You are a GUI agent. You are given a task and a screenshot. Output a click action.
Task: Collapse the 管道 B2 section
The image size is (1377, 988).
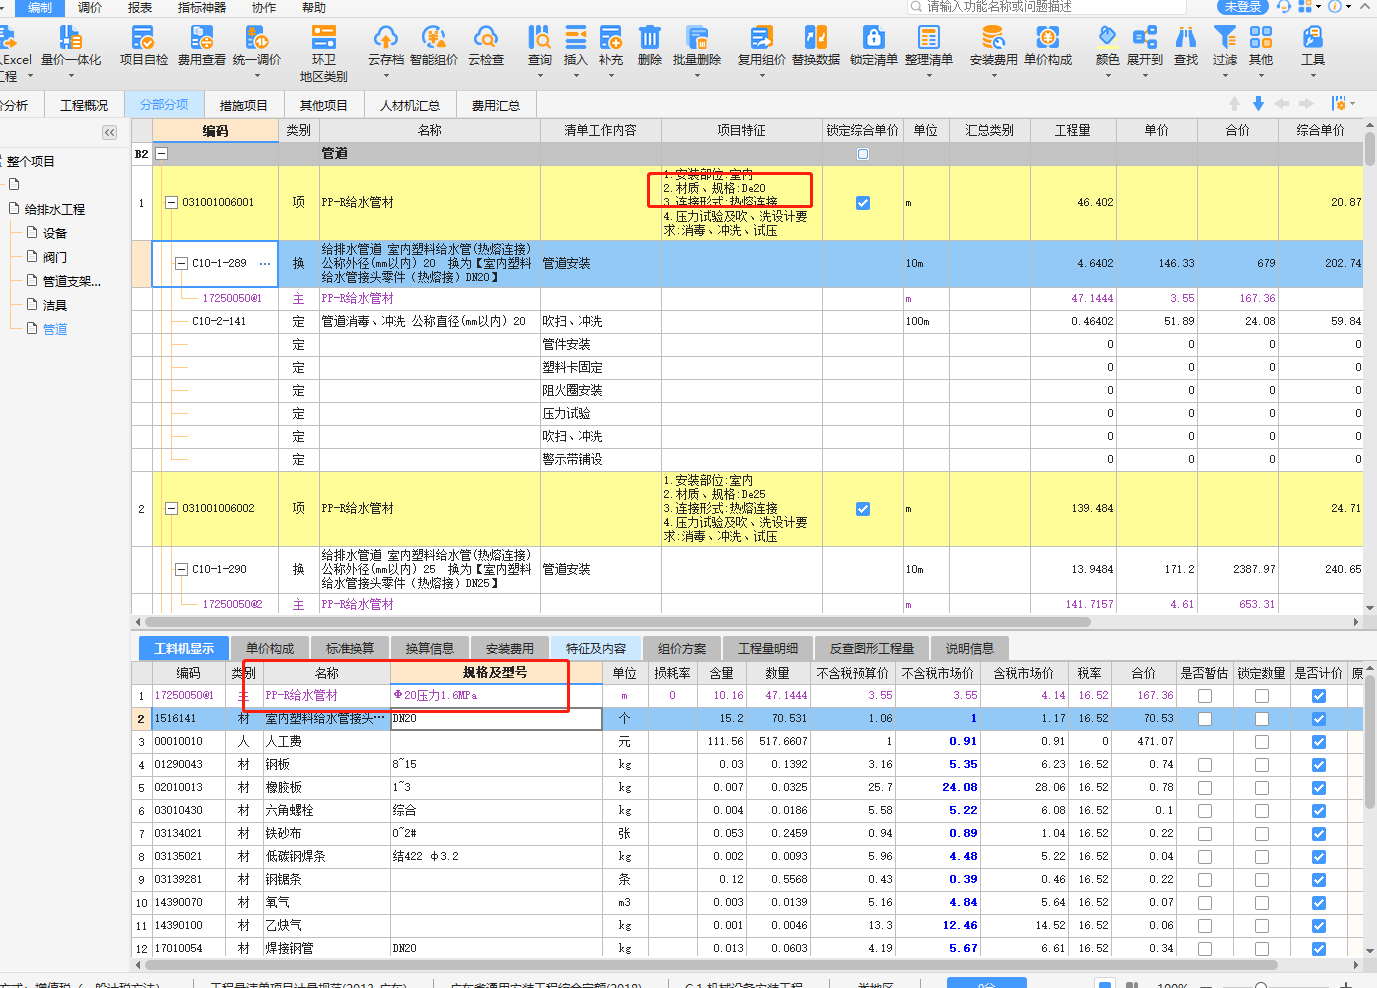[x=162, y=154]
